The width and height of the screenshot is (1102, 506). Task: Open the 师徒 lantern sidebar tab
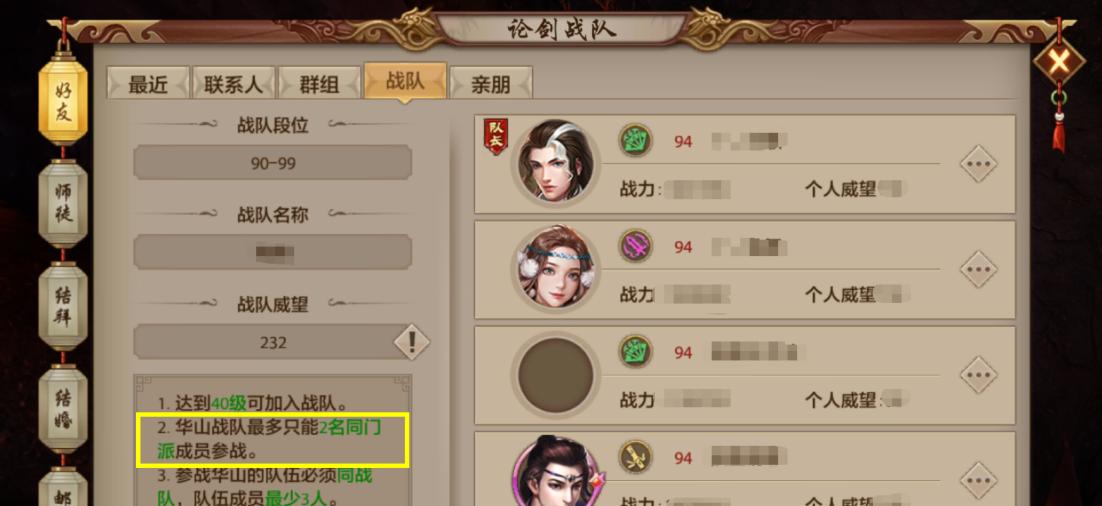pos(63,202)
